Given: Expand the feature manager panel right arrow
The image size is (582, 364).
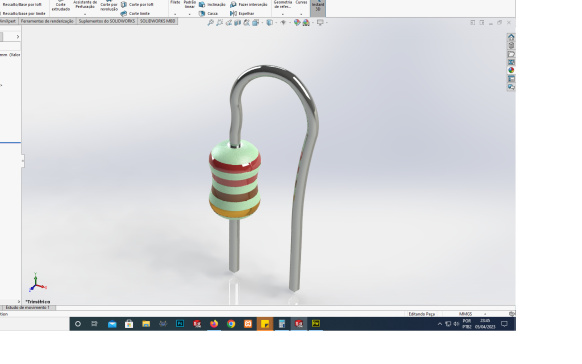Looking at the screenshot, I should pyautogui.click(x=17, y=37).
